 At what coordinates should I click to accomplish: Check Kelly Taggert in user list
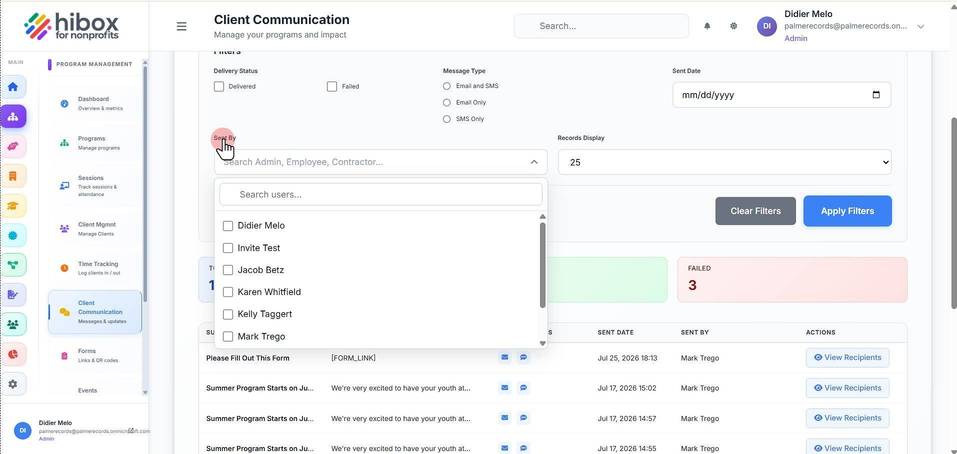point(228,314)
